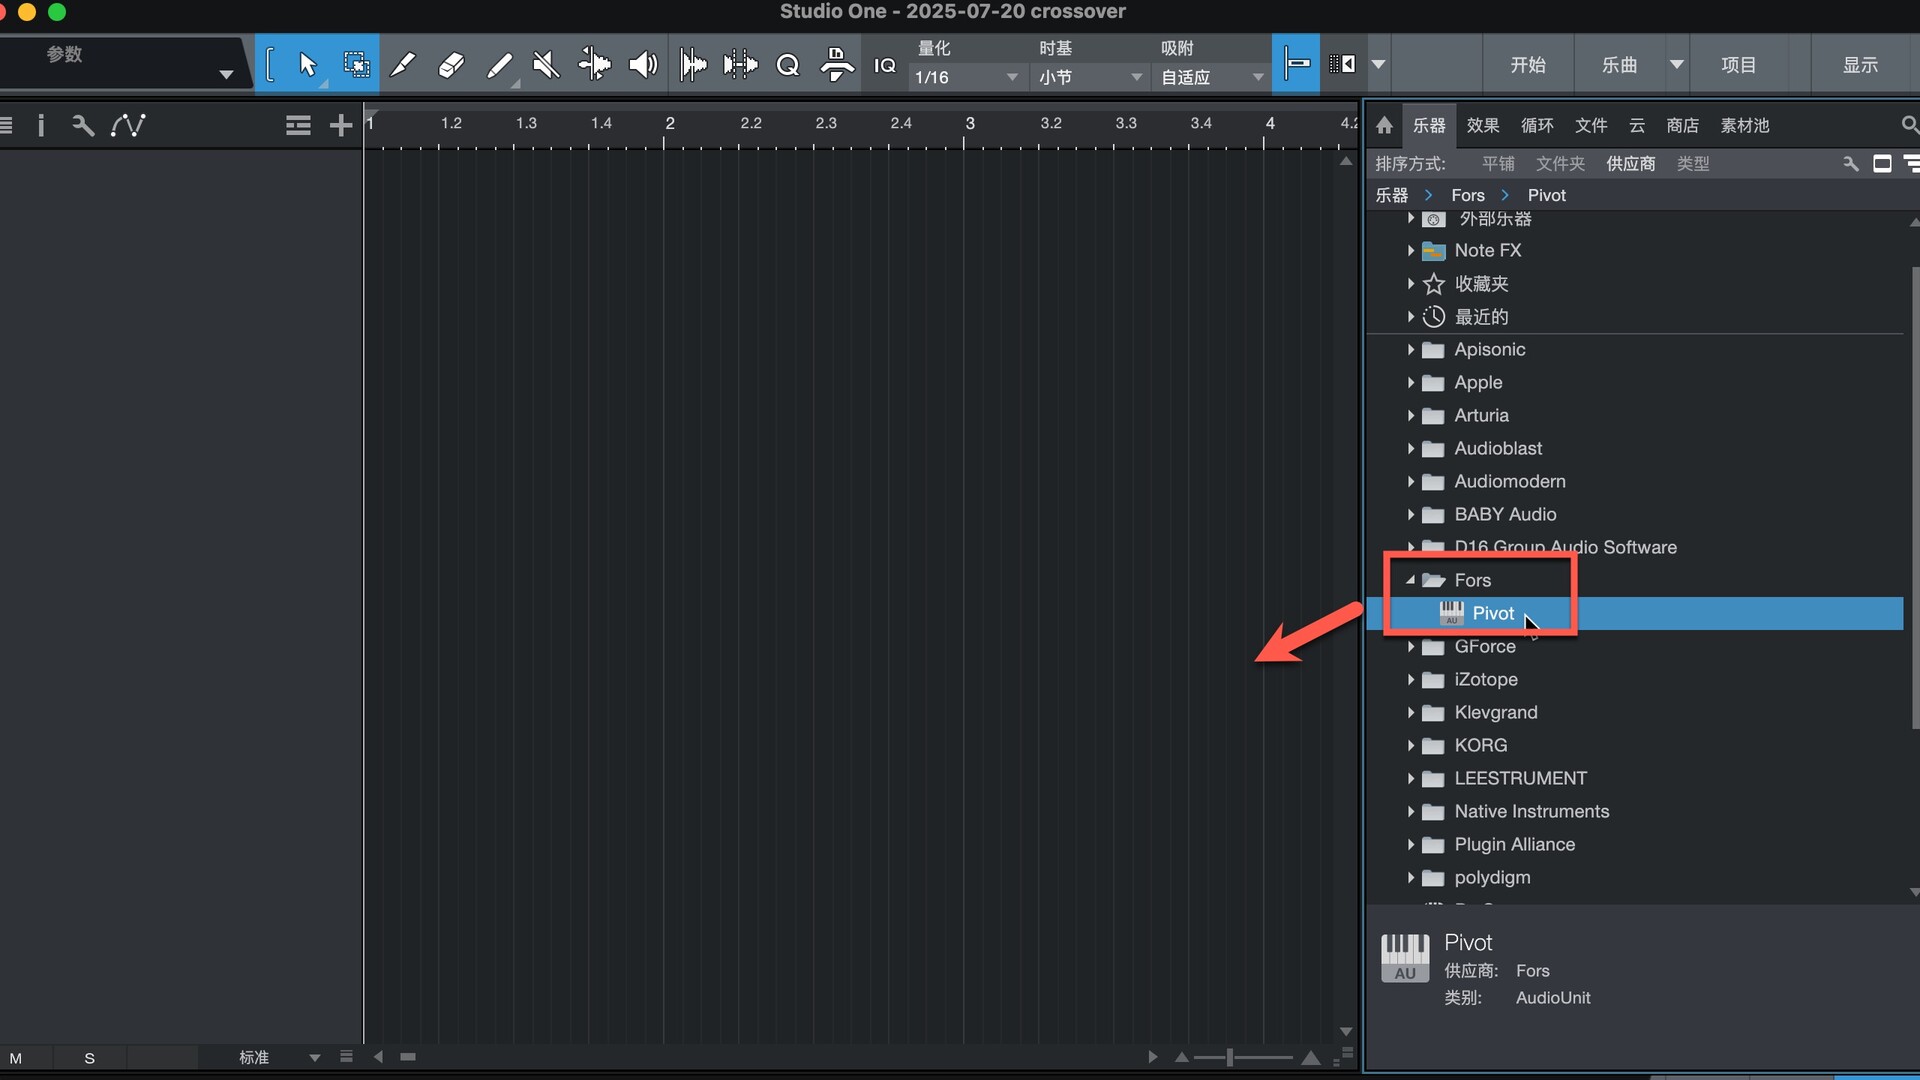Open the 素材池 tab
Screen dimensions: 1920x1080
1745,125
